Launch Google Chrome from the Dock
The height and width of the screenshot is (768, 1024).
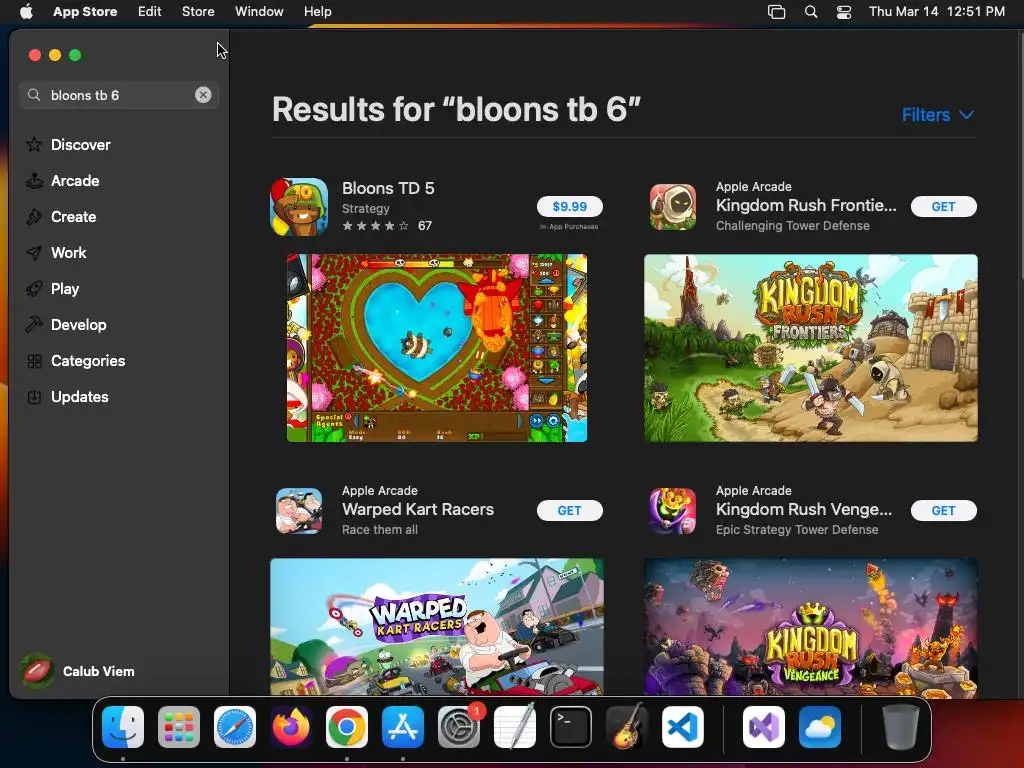point(347,727)
